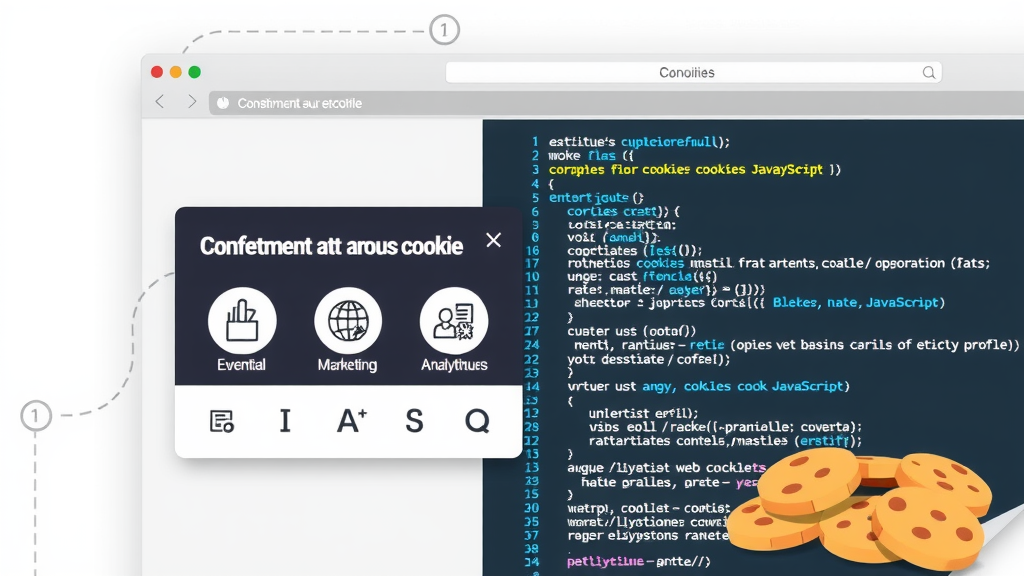Enable Marketing cookies via the globe icon

[347, 320]
